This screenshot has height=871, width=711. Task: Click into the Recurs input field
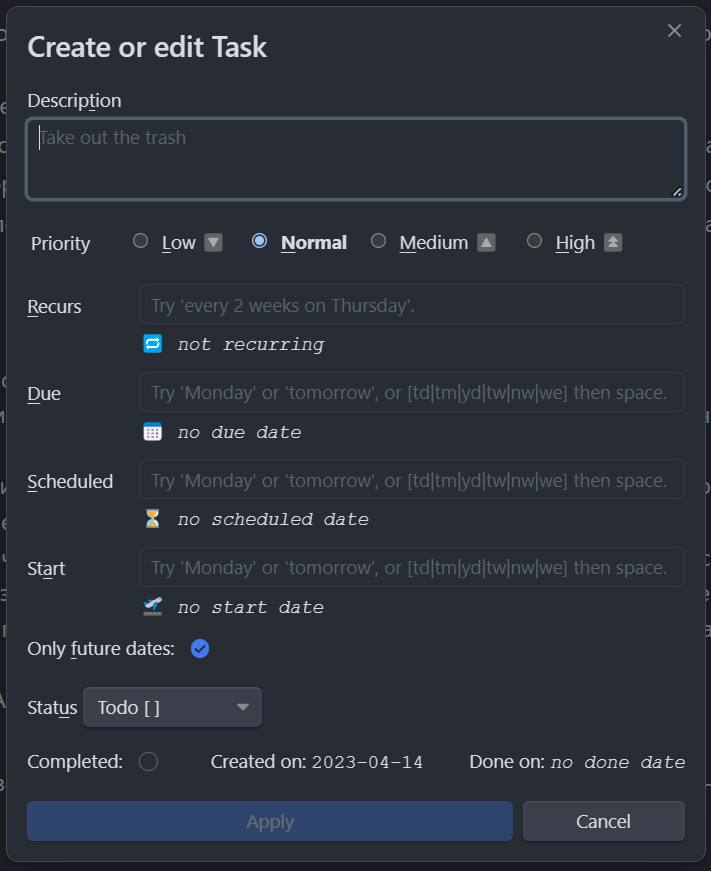(x=412, y=304)
